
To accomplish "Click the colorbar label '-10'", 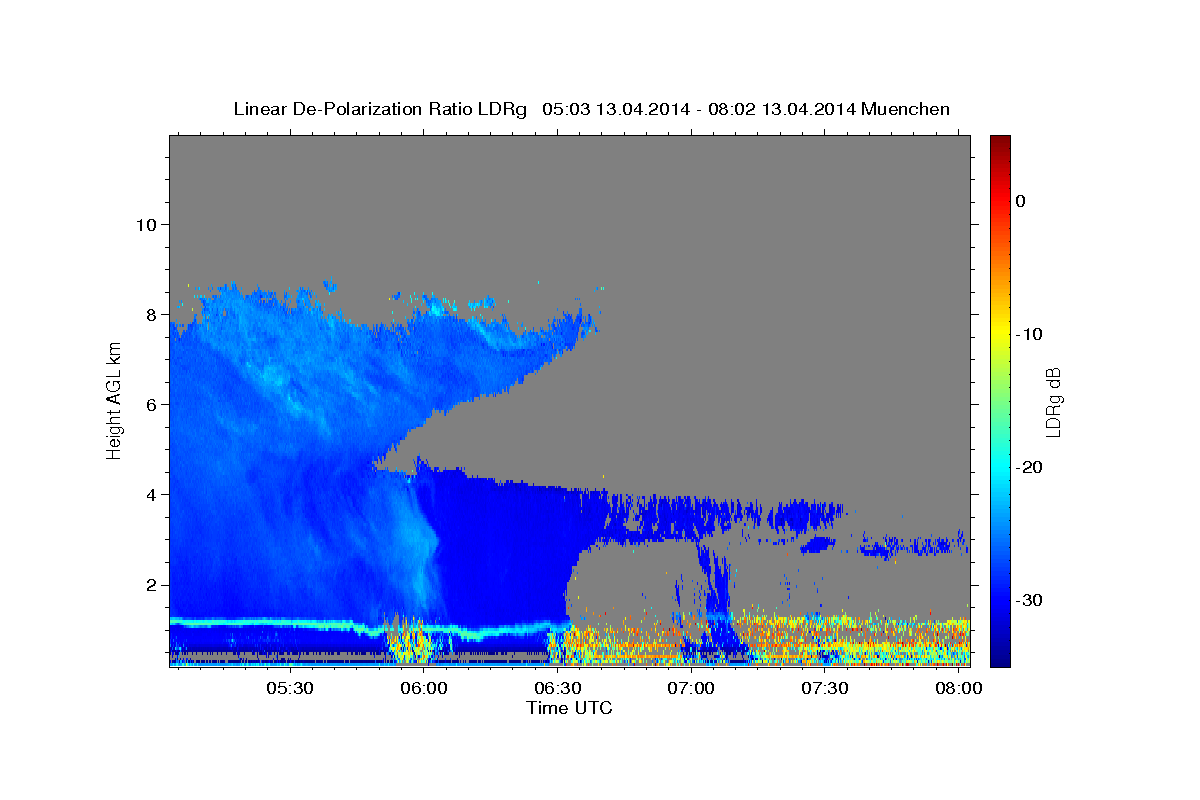I will 1030,334.
